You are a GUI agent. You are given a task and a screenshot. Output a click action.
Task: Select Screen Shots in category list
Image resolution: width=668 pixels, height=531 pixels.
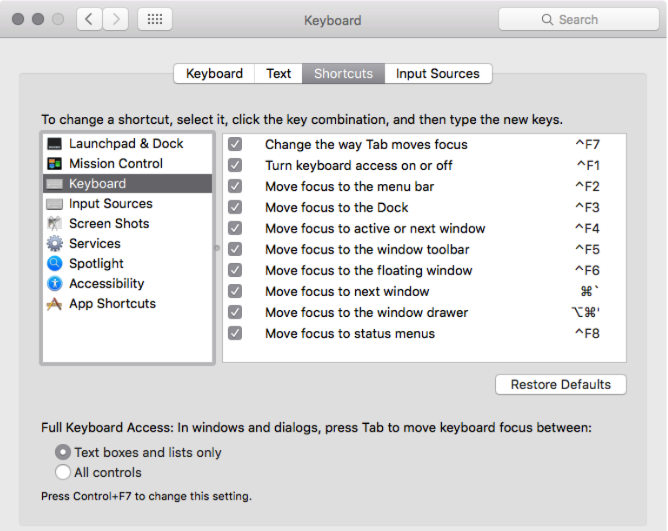click(x=127, y=223)
